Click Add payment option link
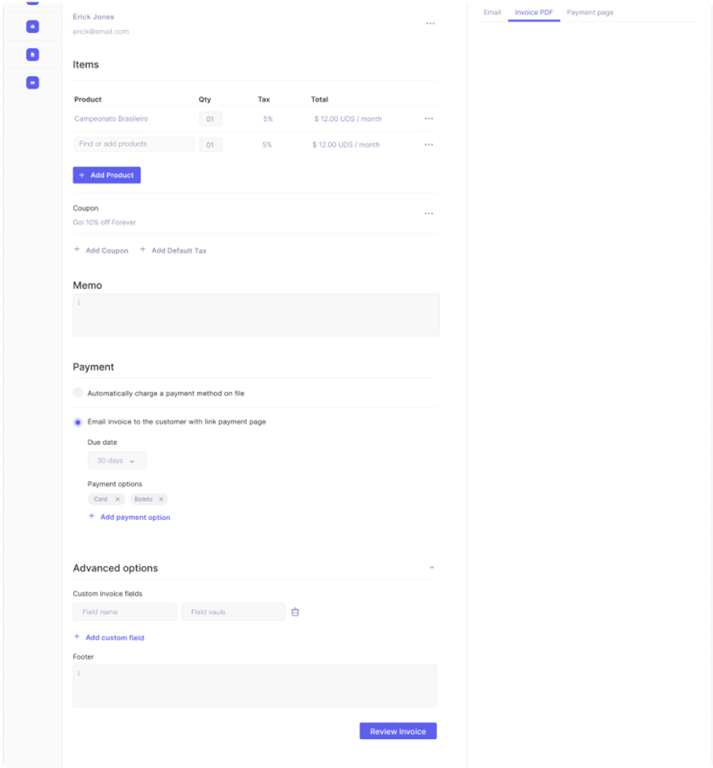Viewport: 713px width, 768px height. pos(129,517)
